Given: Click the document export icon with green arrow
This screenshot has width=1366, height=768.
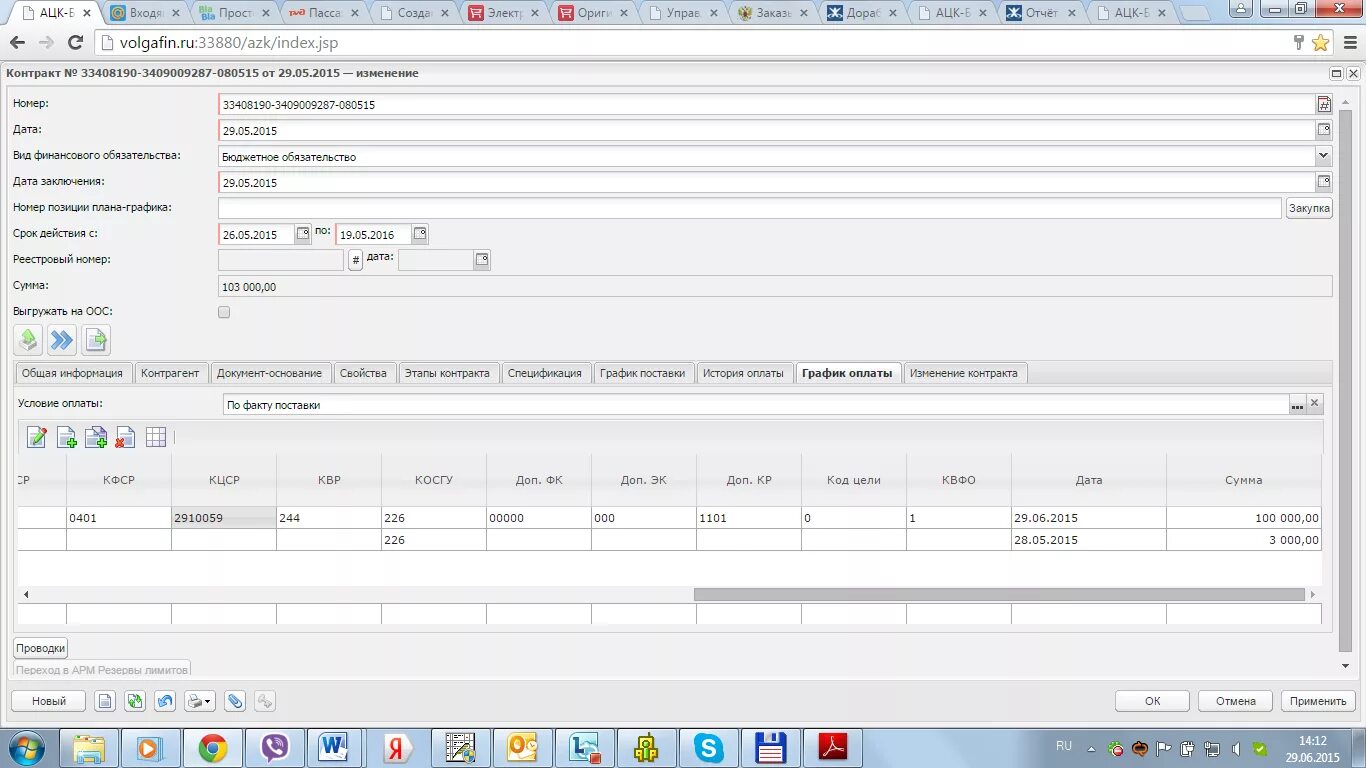Looking at the screenshot, I should click(96, 340).
